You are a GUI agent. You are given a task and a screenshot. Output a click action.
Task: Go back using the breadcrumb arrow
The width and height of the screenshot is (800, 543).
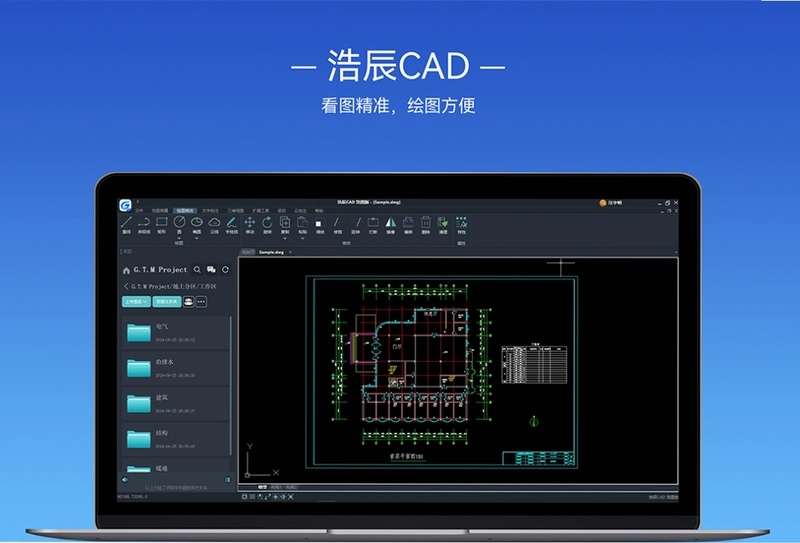click(126, 286)
